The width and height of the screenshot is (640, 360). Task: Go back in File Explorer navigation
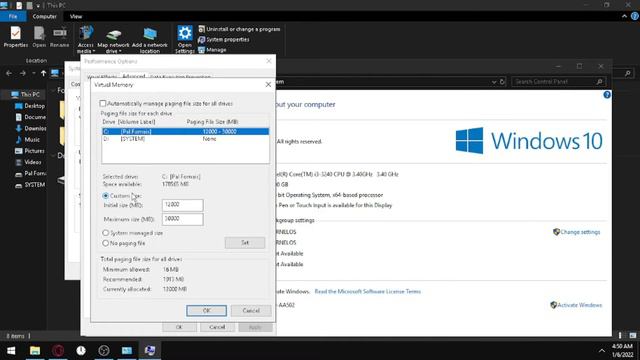[x=9, y=73]
